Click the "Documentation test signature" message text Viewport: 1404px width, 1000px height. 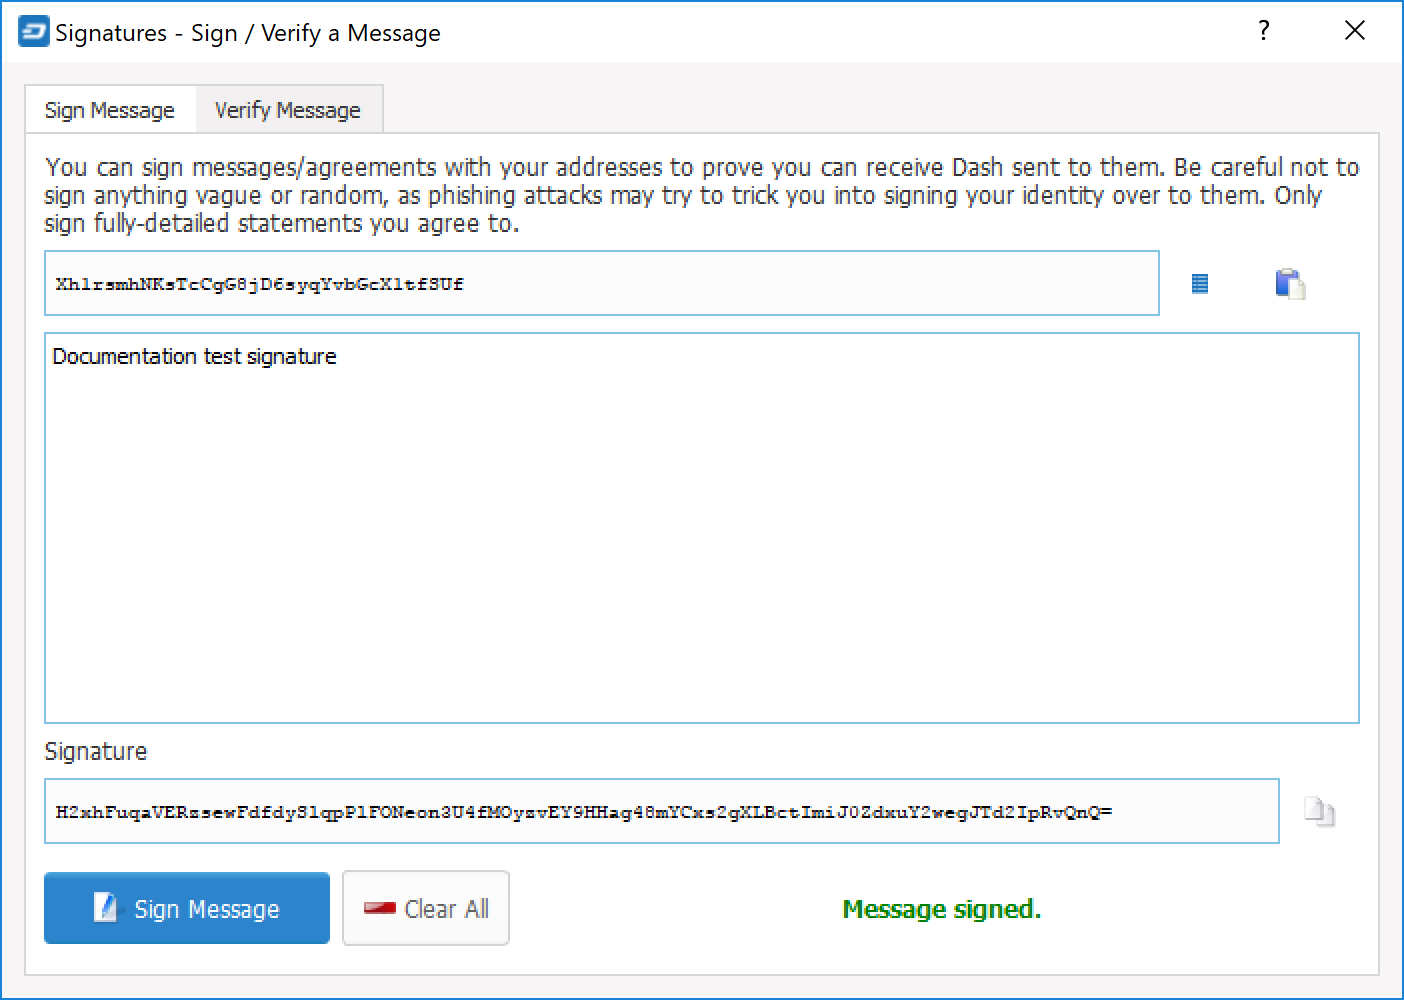194,356
